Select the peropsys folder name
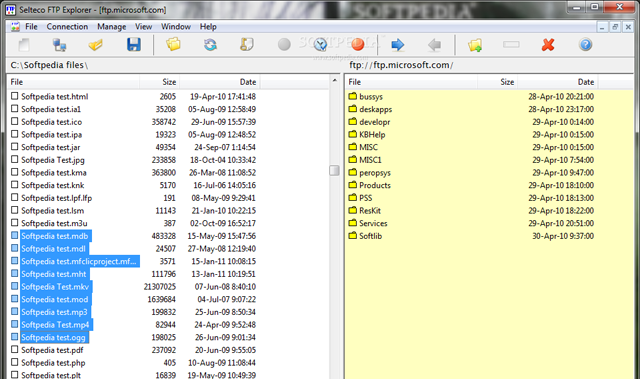This screenshot has width=640, height=379. coord(375,173)
